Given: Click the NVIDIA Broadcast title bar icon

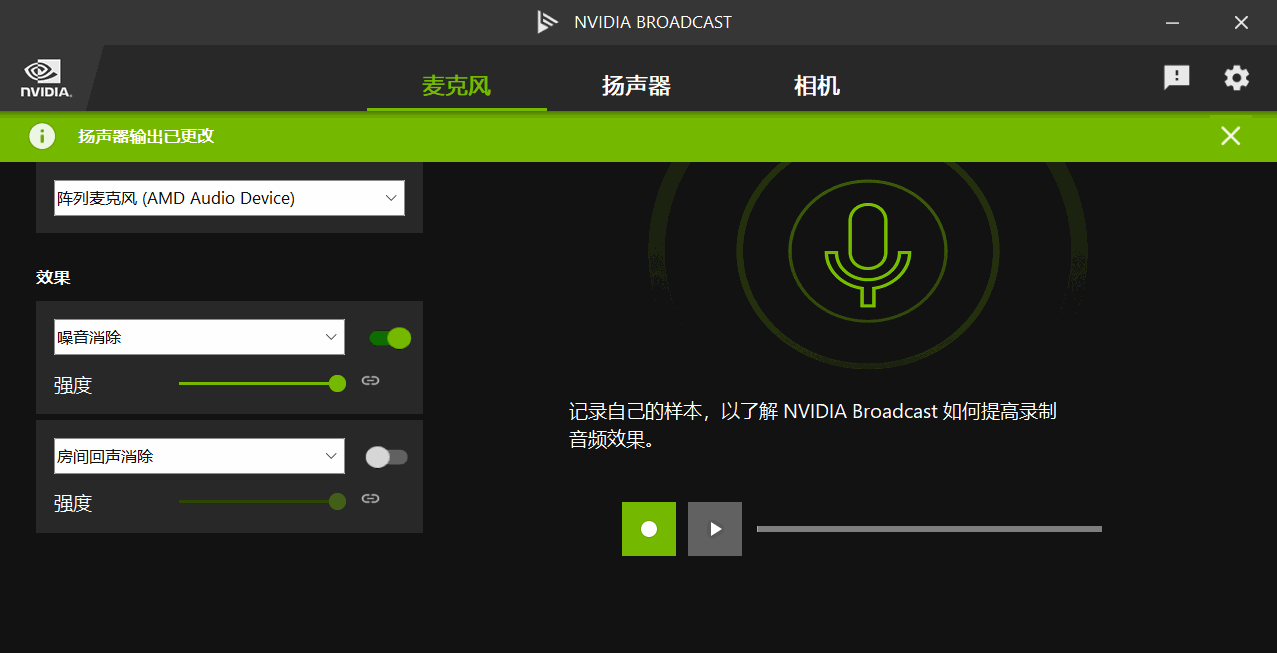Looking at the screenshot, I should point(547,22).
